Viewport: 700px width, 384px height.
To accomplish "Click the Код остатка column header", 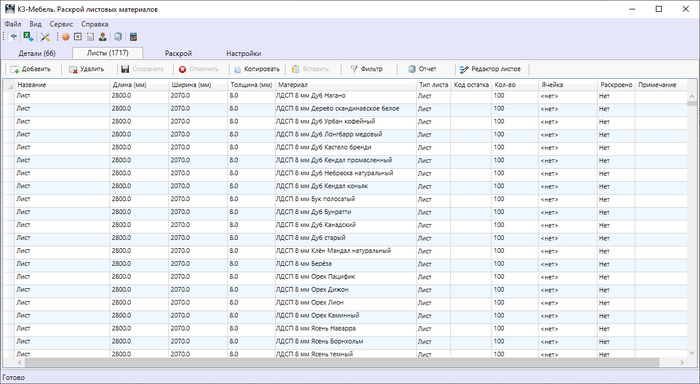I will pos(471,85).
